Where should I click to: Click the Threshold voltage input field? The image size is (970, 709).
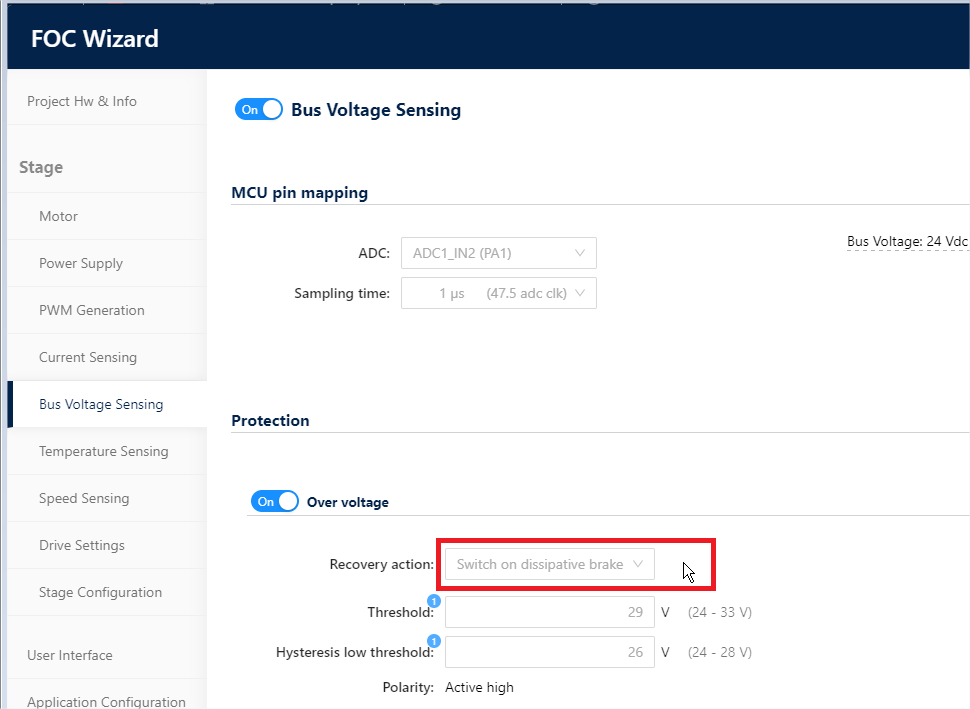pos(549,612)
